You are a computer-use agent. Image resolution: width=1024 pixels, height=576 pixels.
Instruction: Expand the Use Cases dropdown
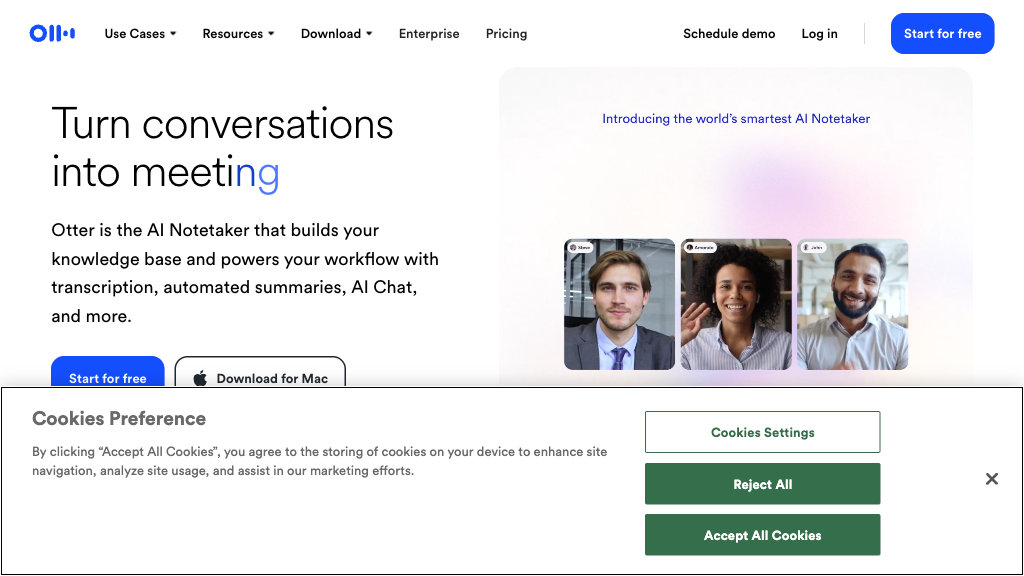tap(140, 34)
